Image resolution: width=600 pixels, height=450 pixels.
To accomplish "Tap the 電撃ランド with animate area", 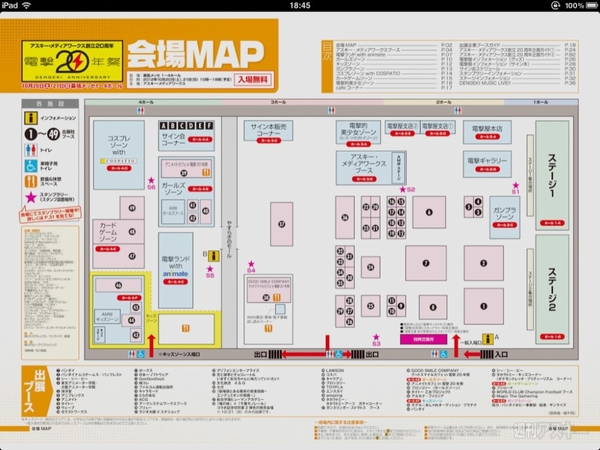I will pos(176,270).
